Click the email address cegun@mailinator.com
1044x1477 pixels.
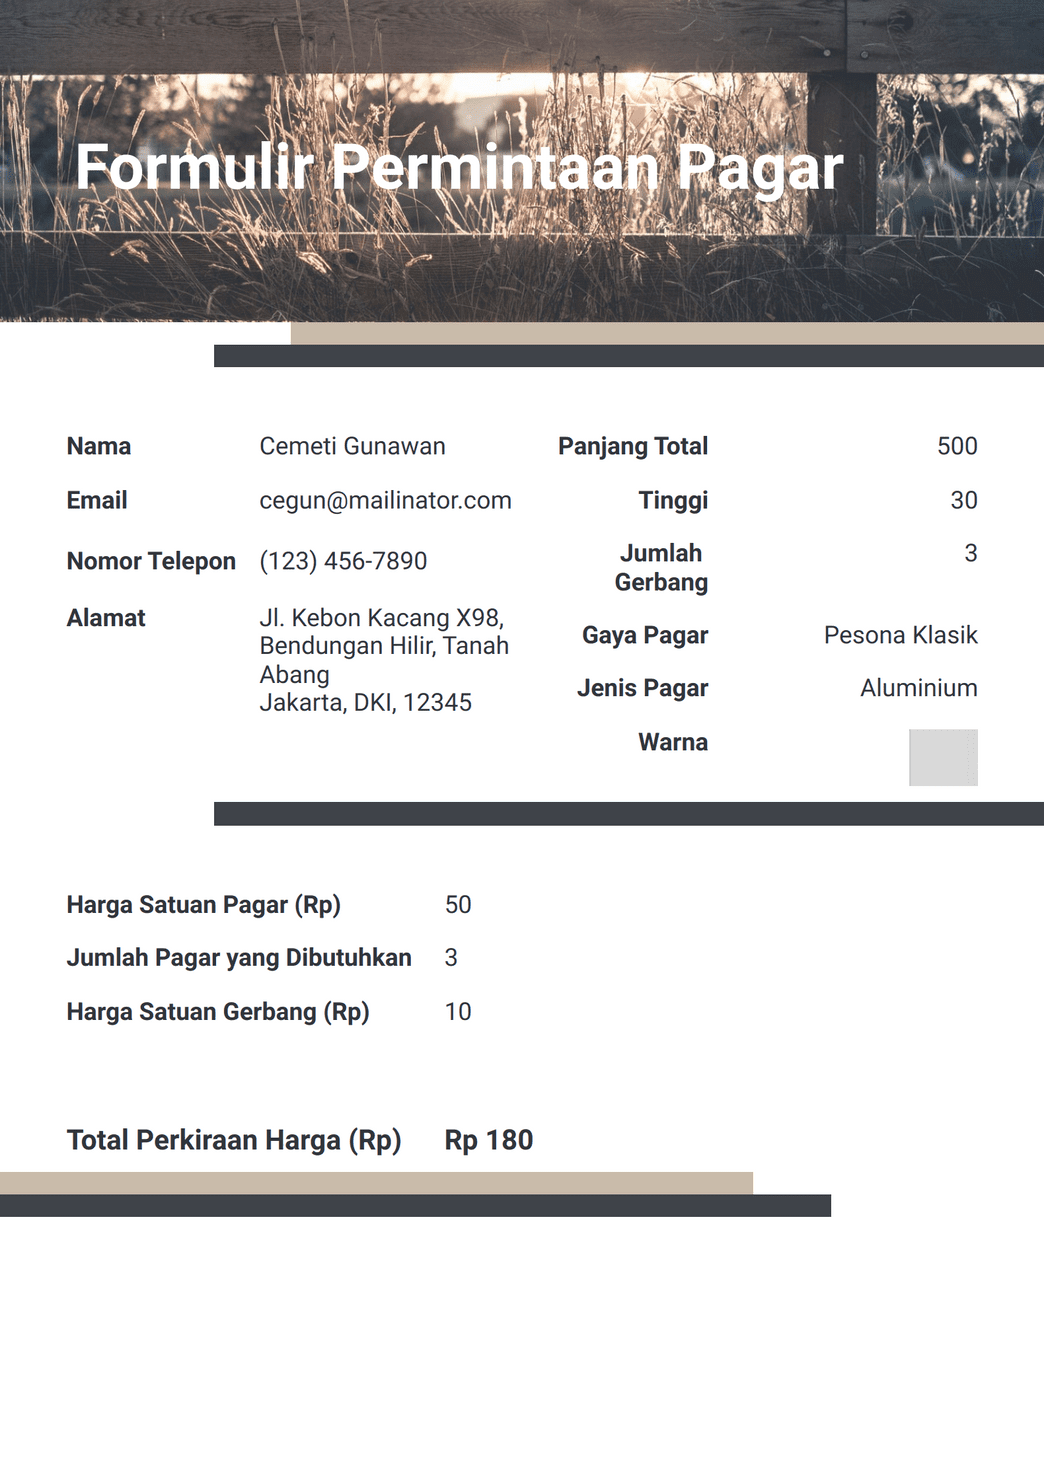click(x=384, y=500)
